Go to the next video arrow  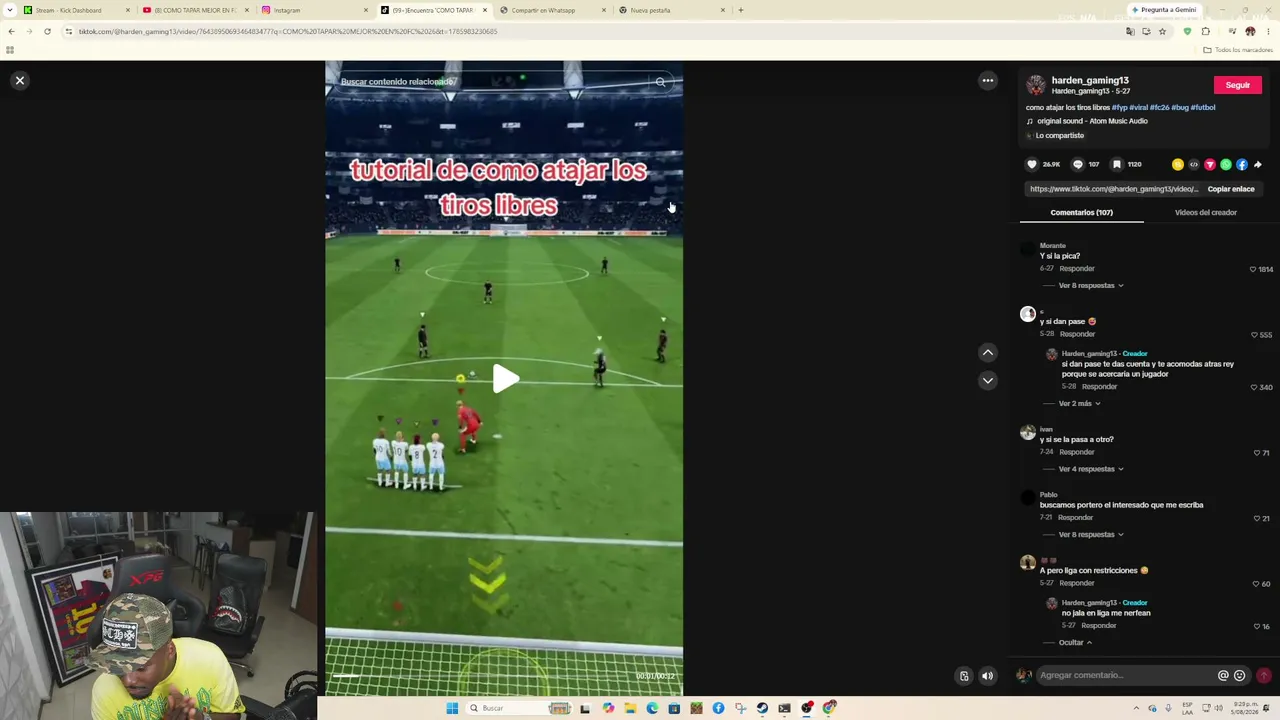pyautogui.click(x=988, y=380)
